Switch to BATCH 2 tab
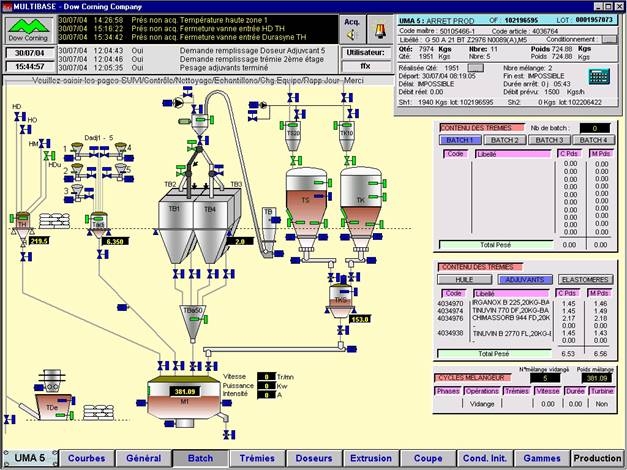Viewport: 627px width, 470px height. tap(505, 140)
